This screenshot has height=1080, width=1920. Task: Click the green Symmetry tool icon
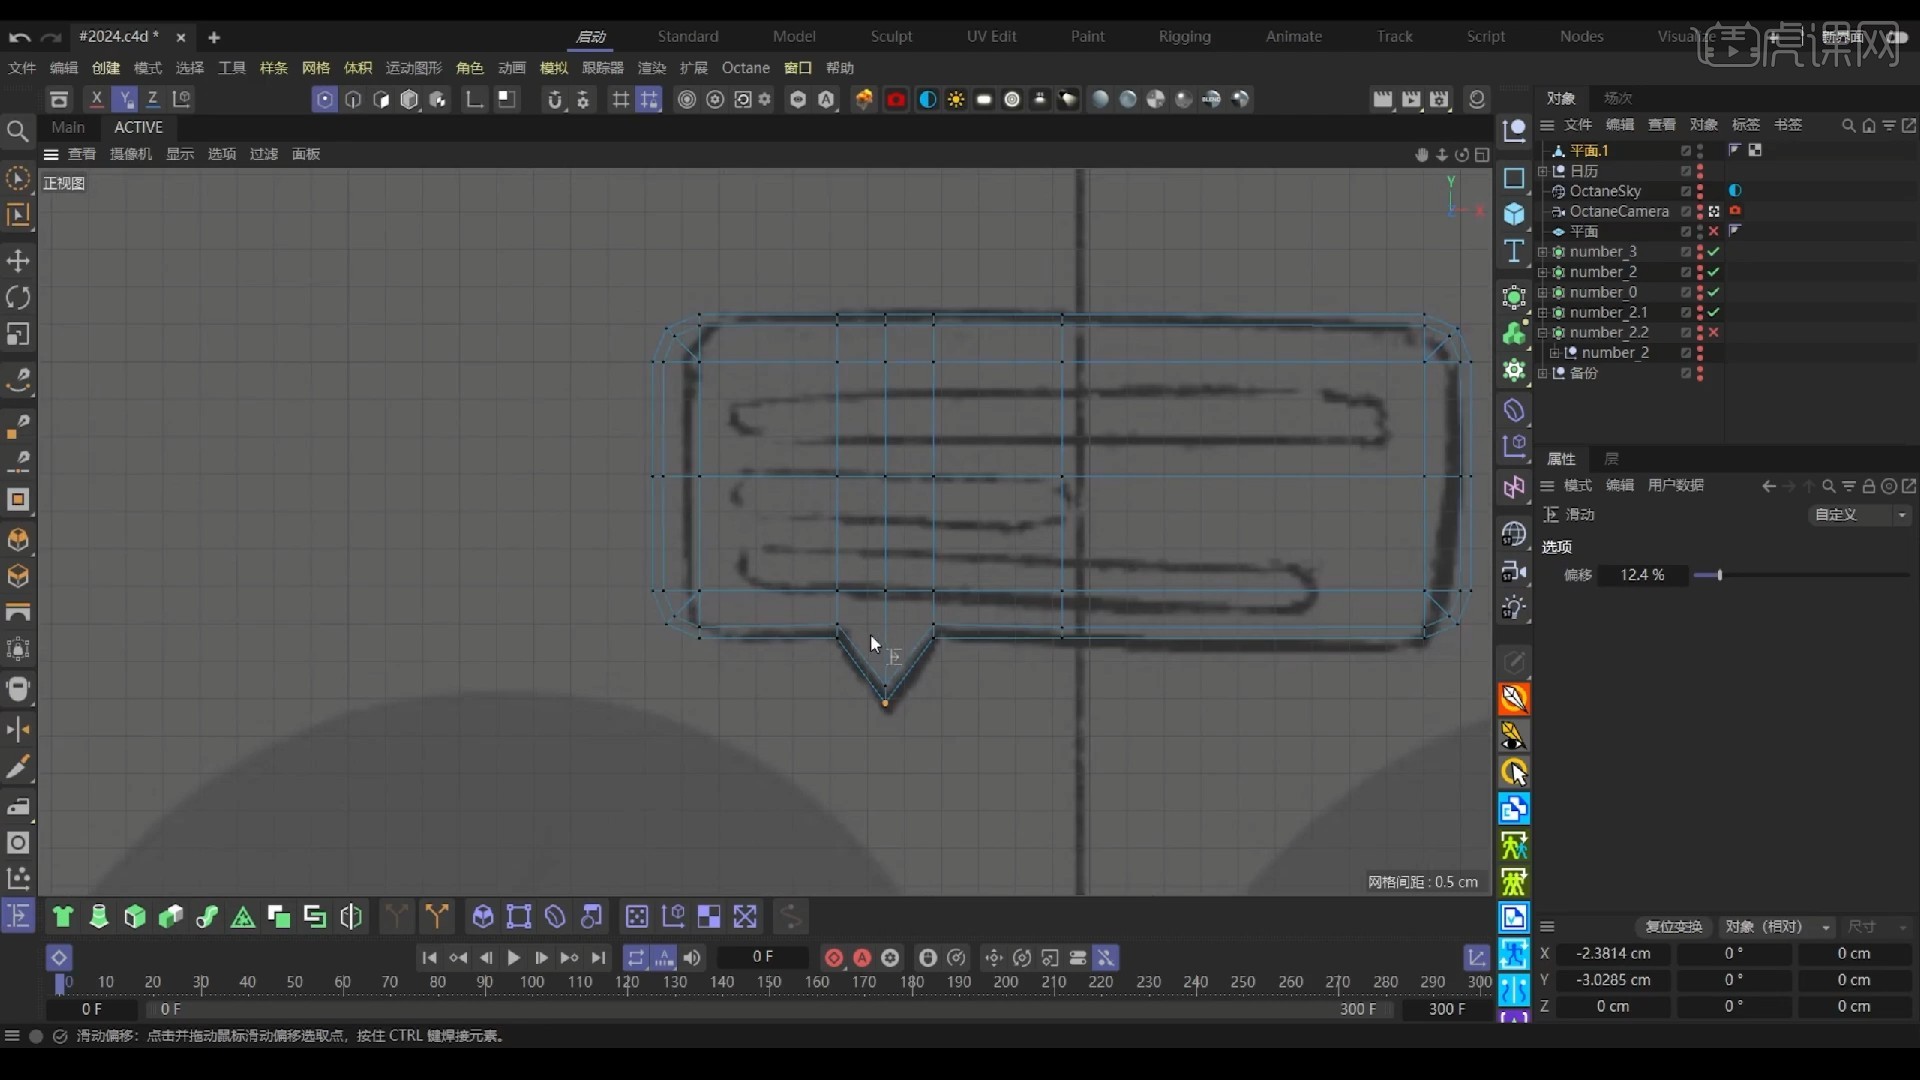[x=351, y=916]
